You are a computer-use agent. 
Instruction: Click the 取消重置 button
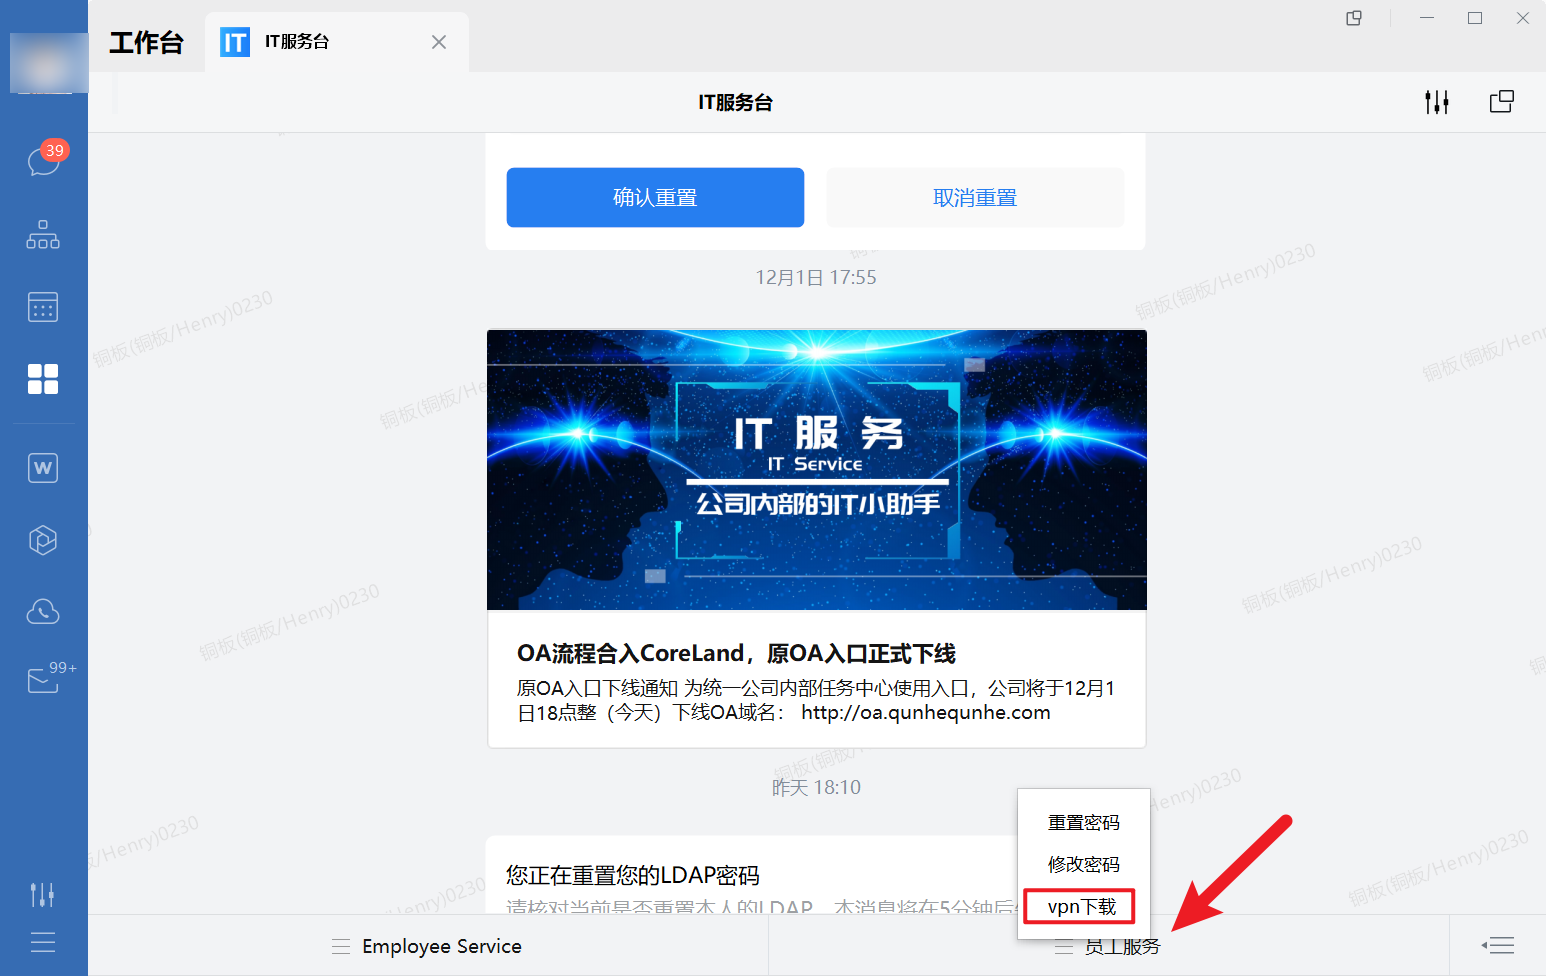click(975, 198)
